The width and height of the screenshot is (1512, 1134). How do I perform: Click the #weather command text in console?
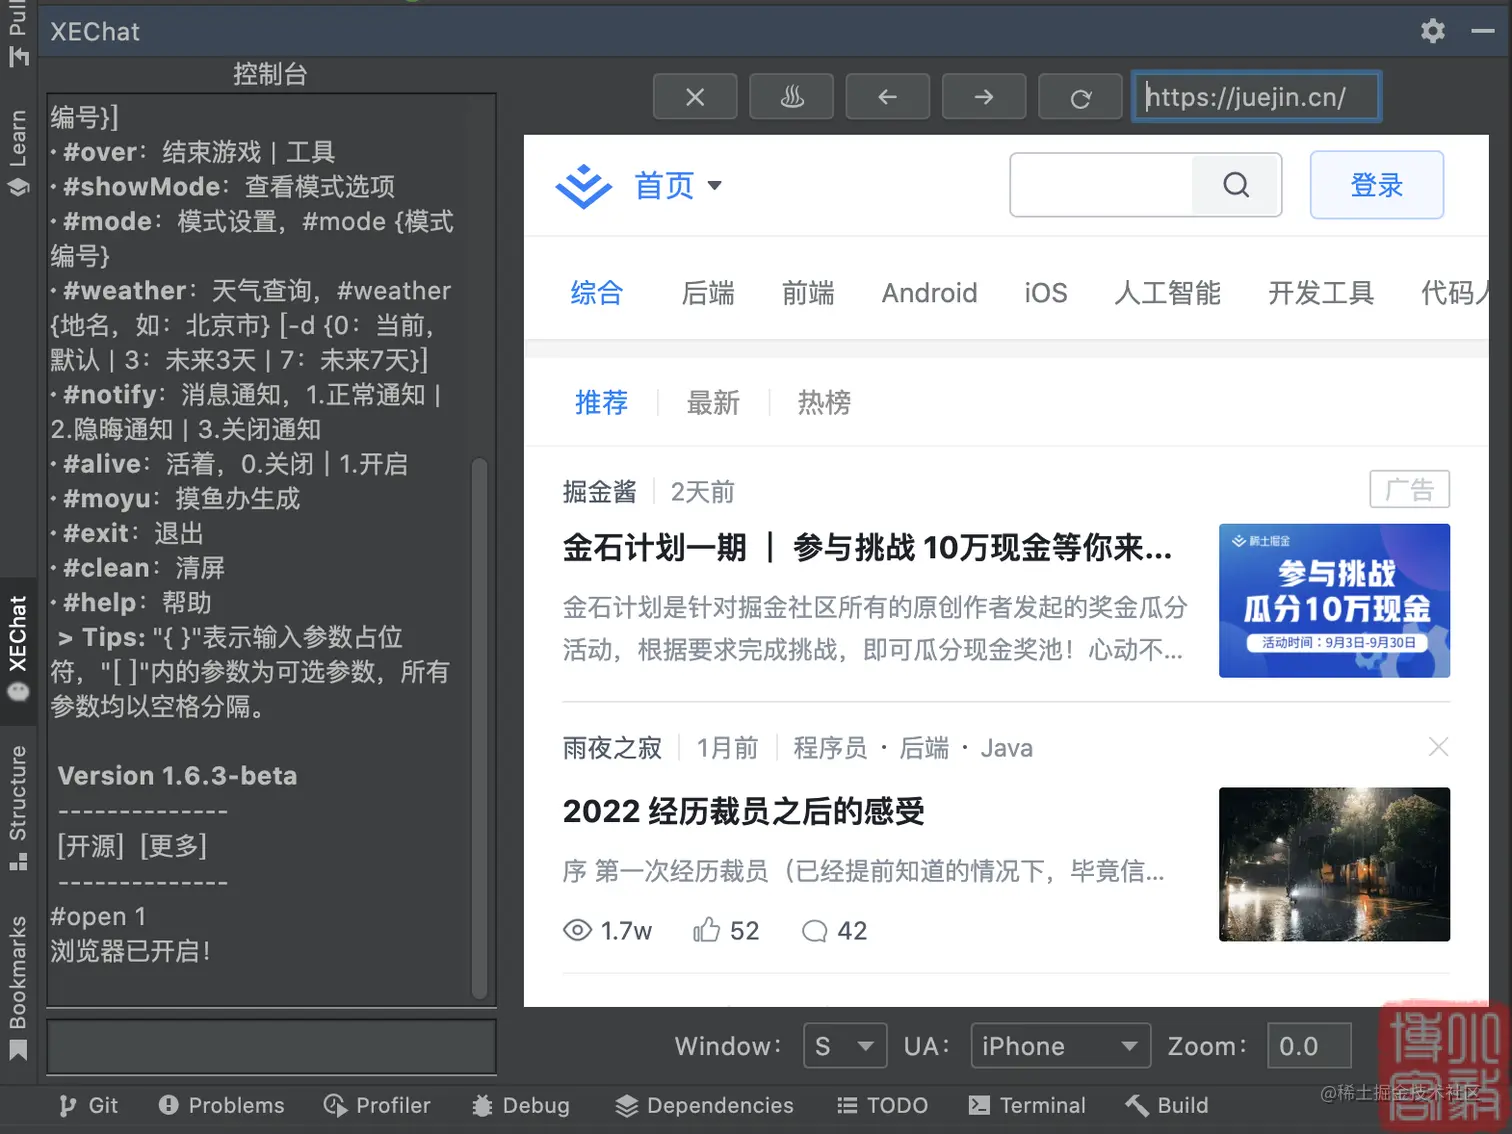coord(124,291)
